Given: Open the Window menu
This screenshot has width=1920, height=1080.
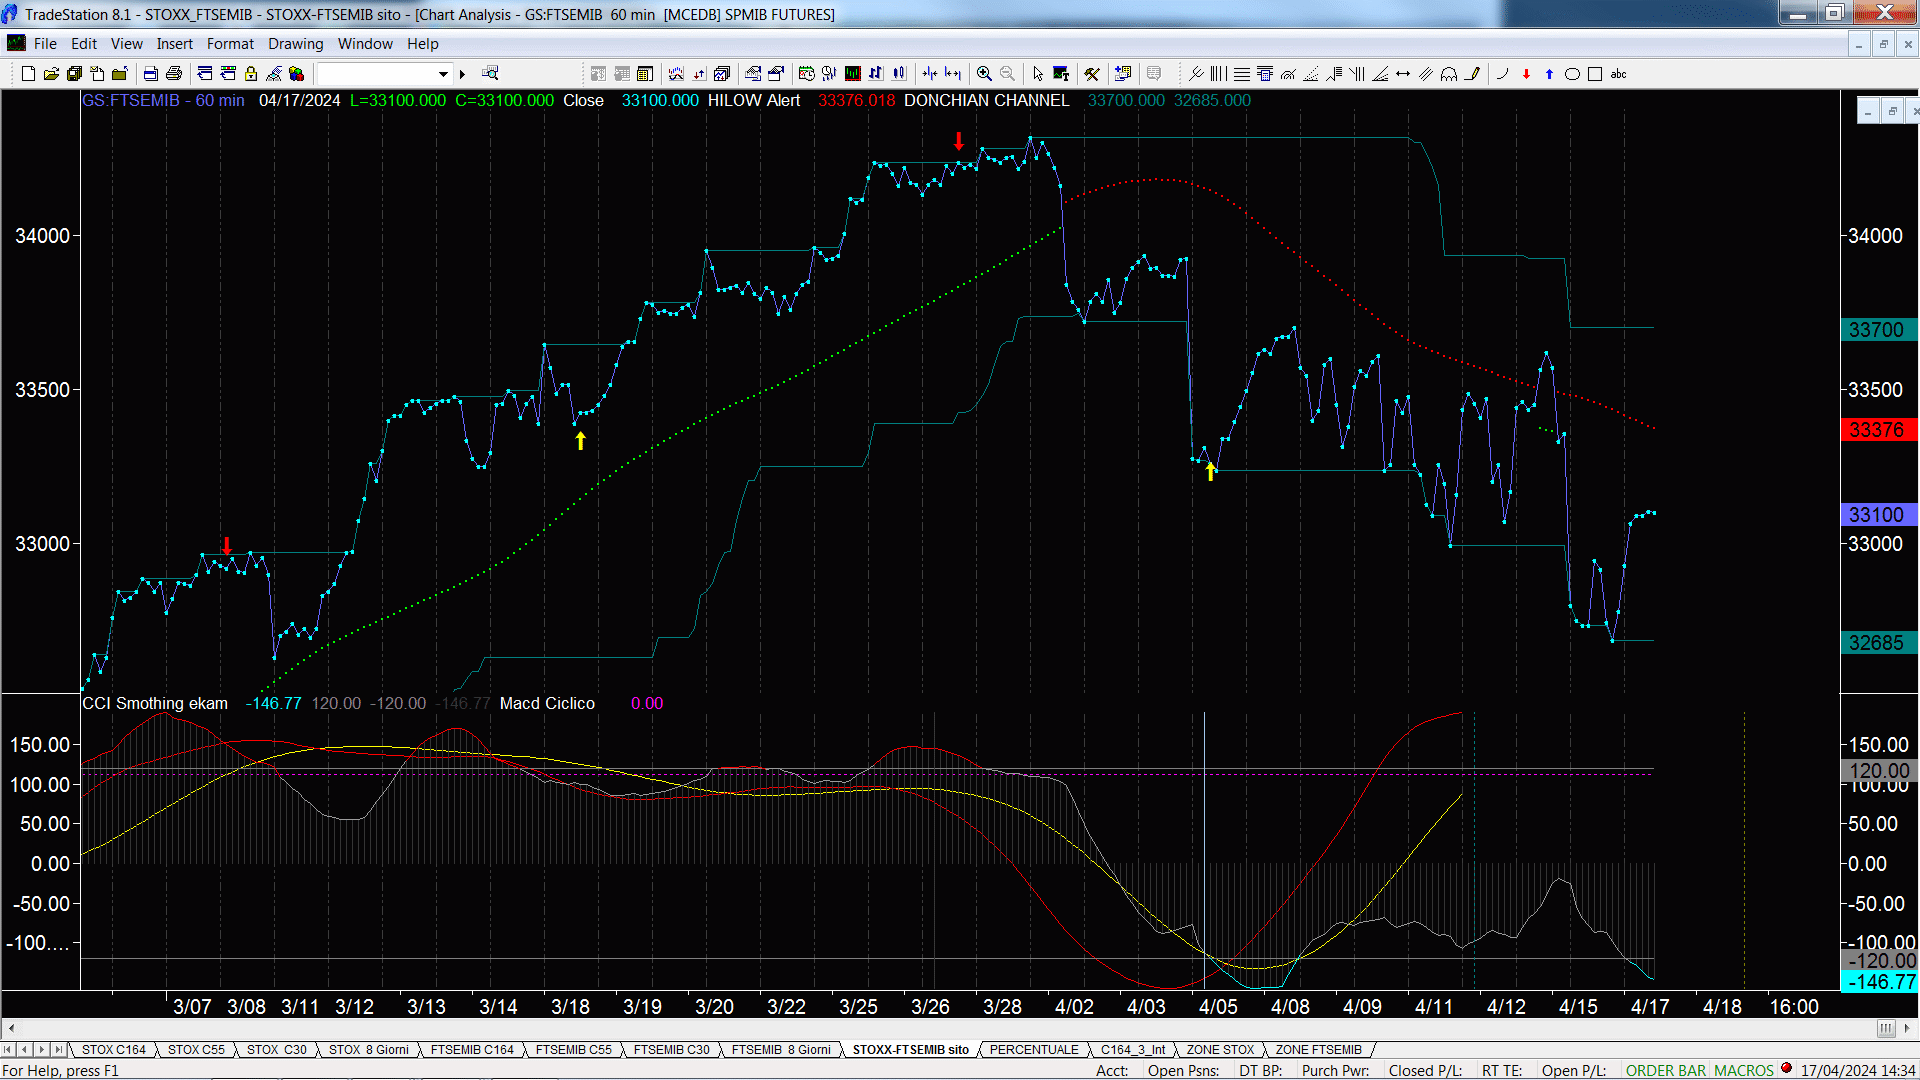Looking at the screenshot, I should (x=365, y=44).
